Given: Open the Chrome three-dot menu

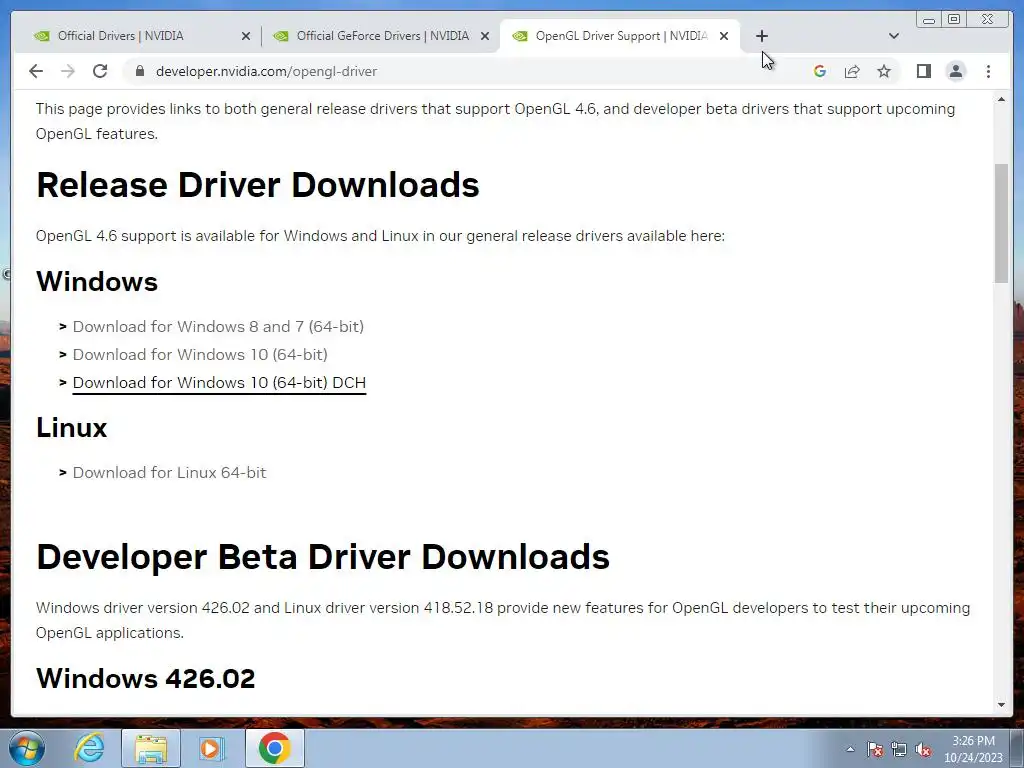Looking at the screenshot, I should 988,71.
